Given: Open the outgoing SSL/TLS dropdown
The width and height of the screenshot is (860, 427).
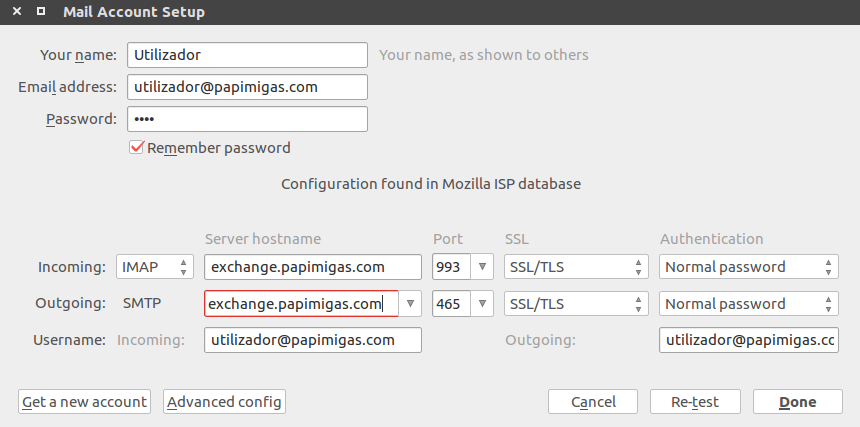Looking at the screenshot, I should (575, 304).
